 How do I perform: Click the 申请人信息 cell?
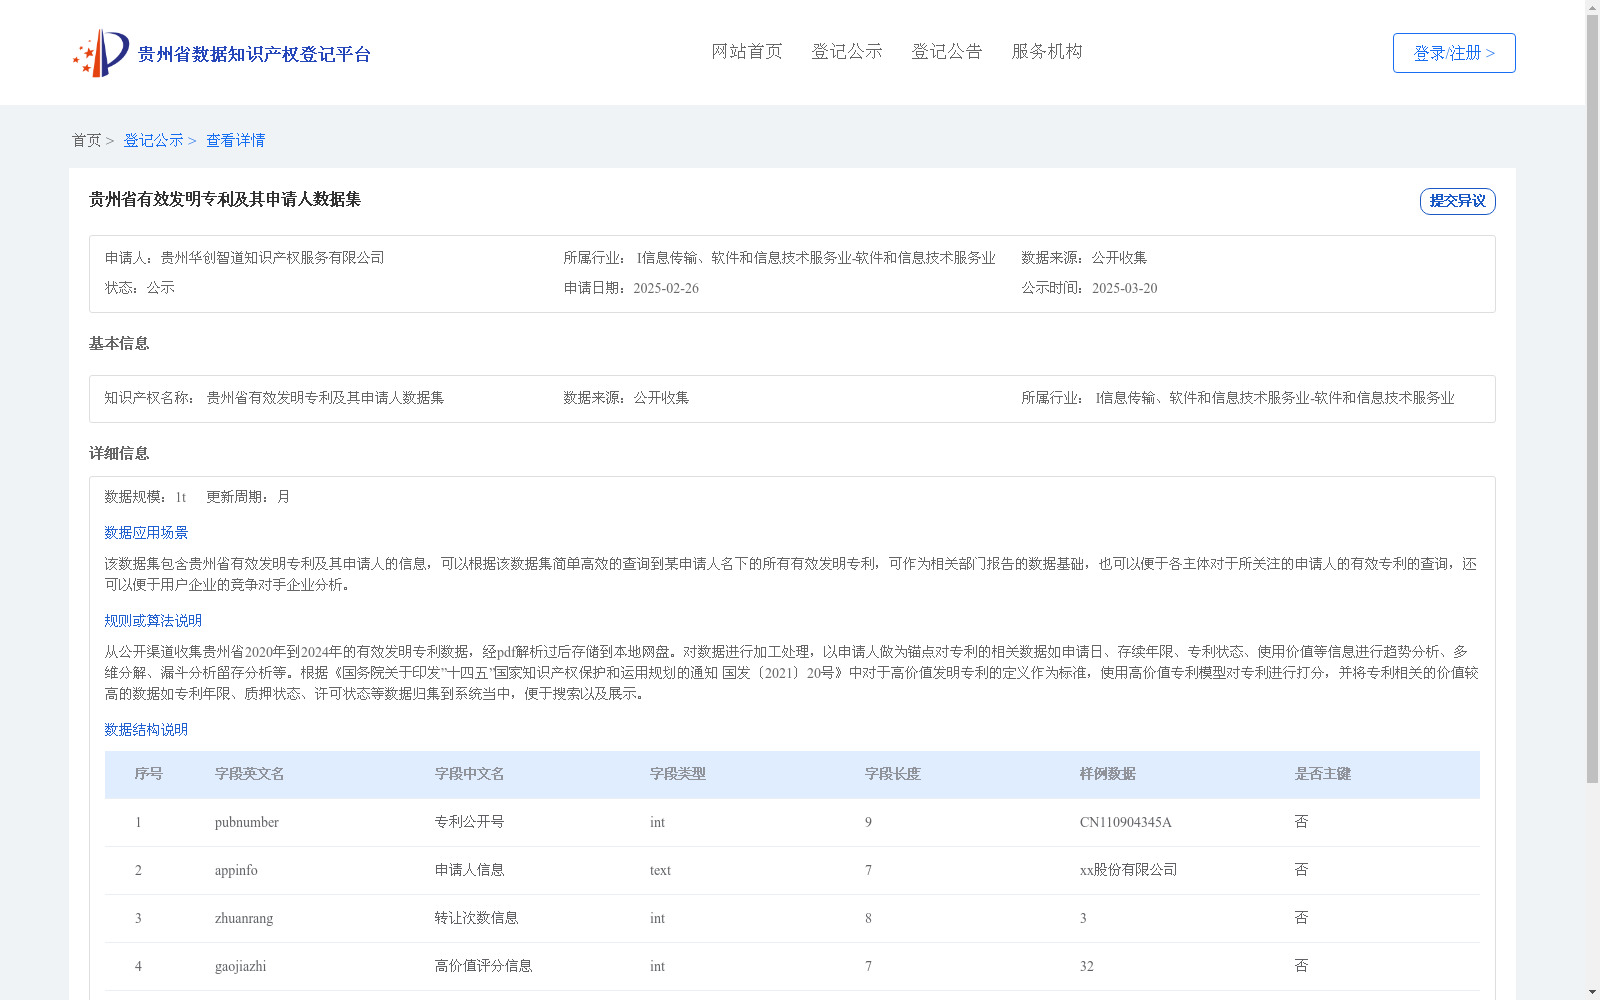470,870
